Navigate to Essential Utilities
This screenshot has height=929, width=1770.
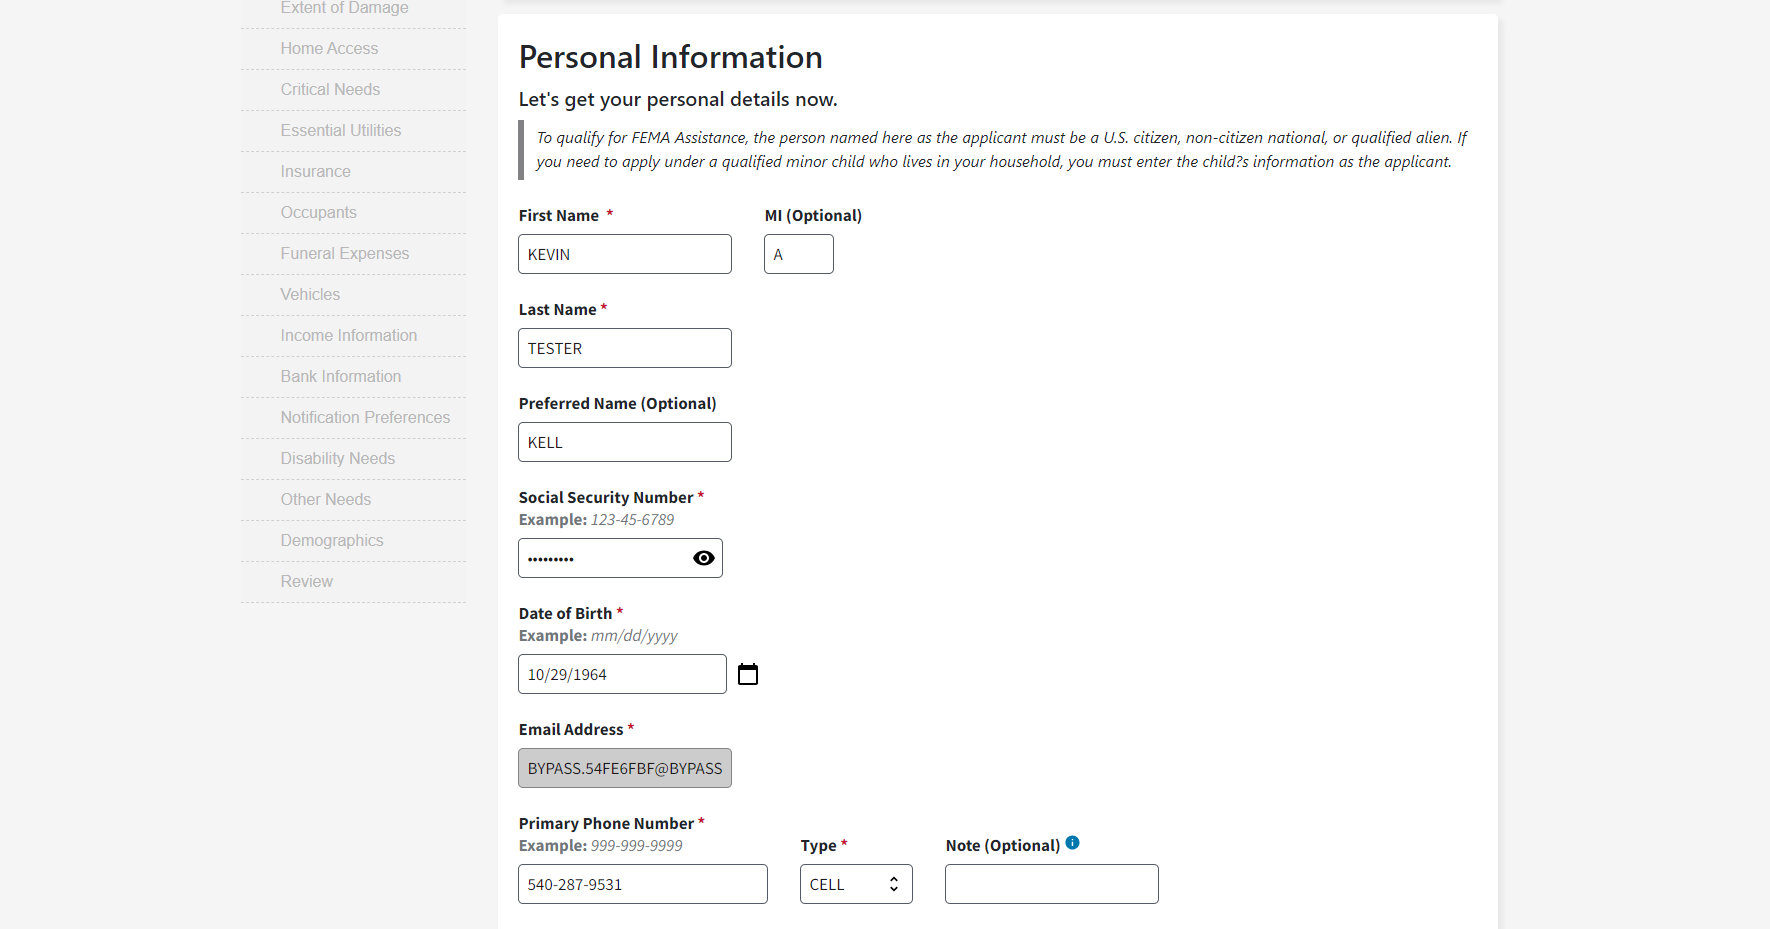point(340,131)
